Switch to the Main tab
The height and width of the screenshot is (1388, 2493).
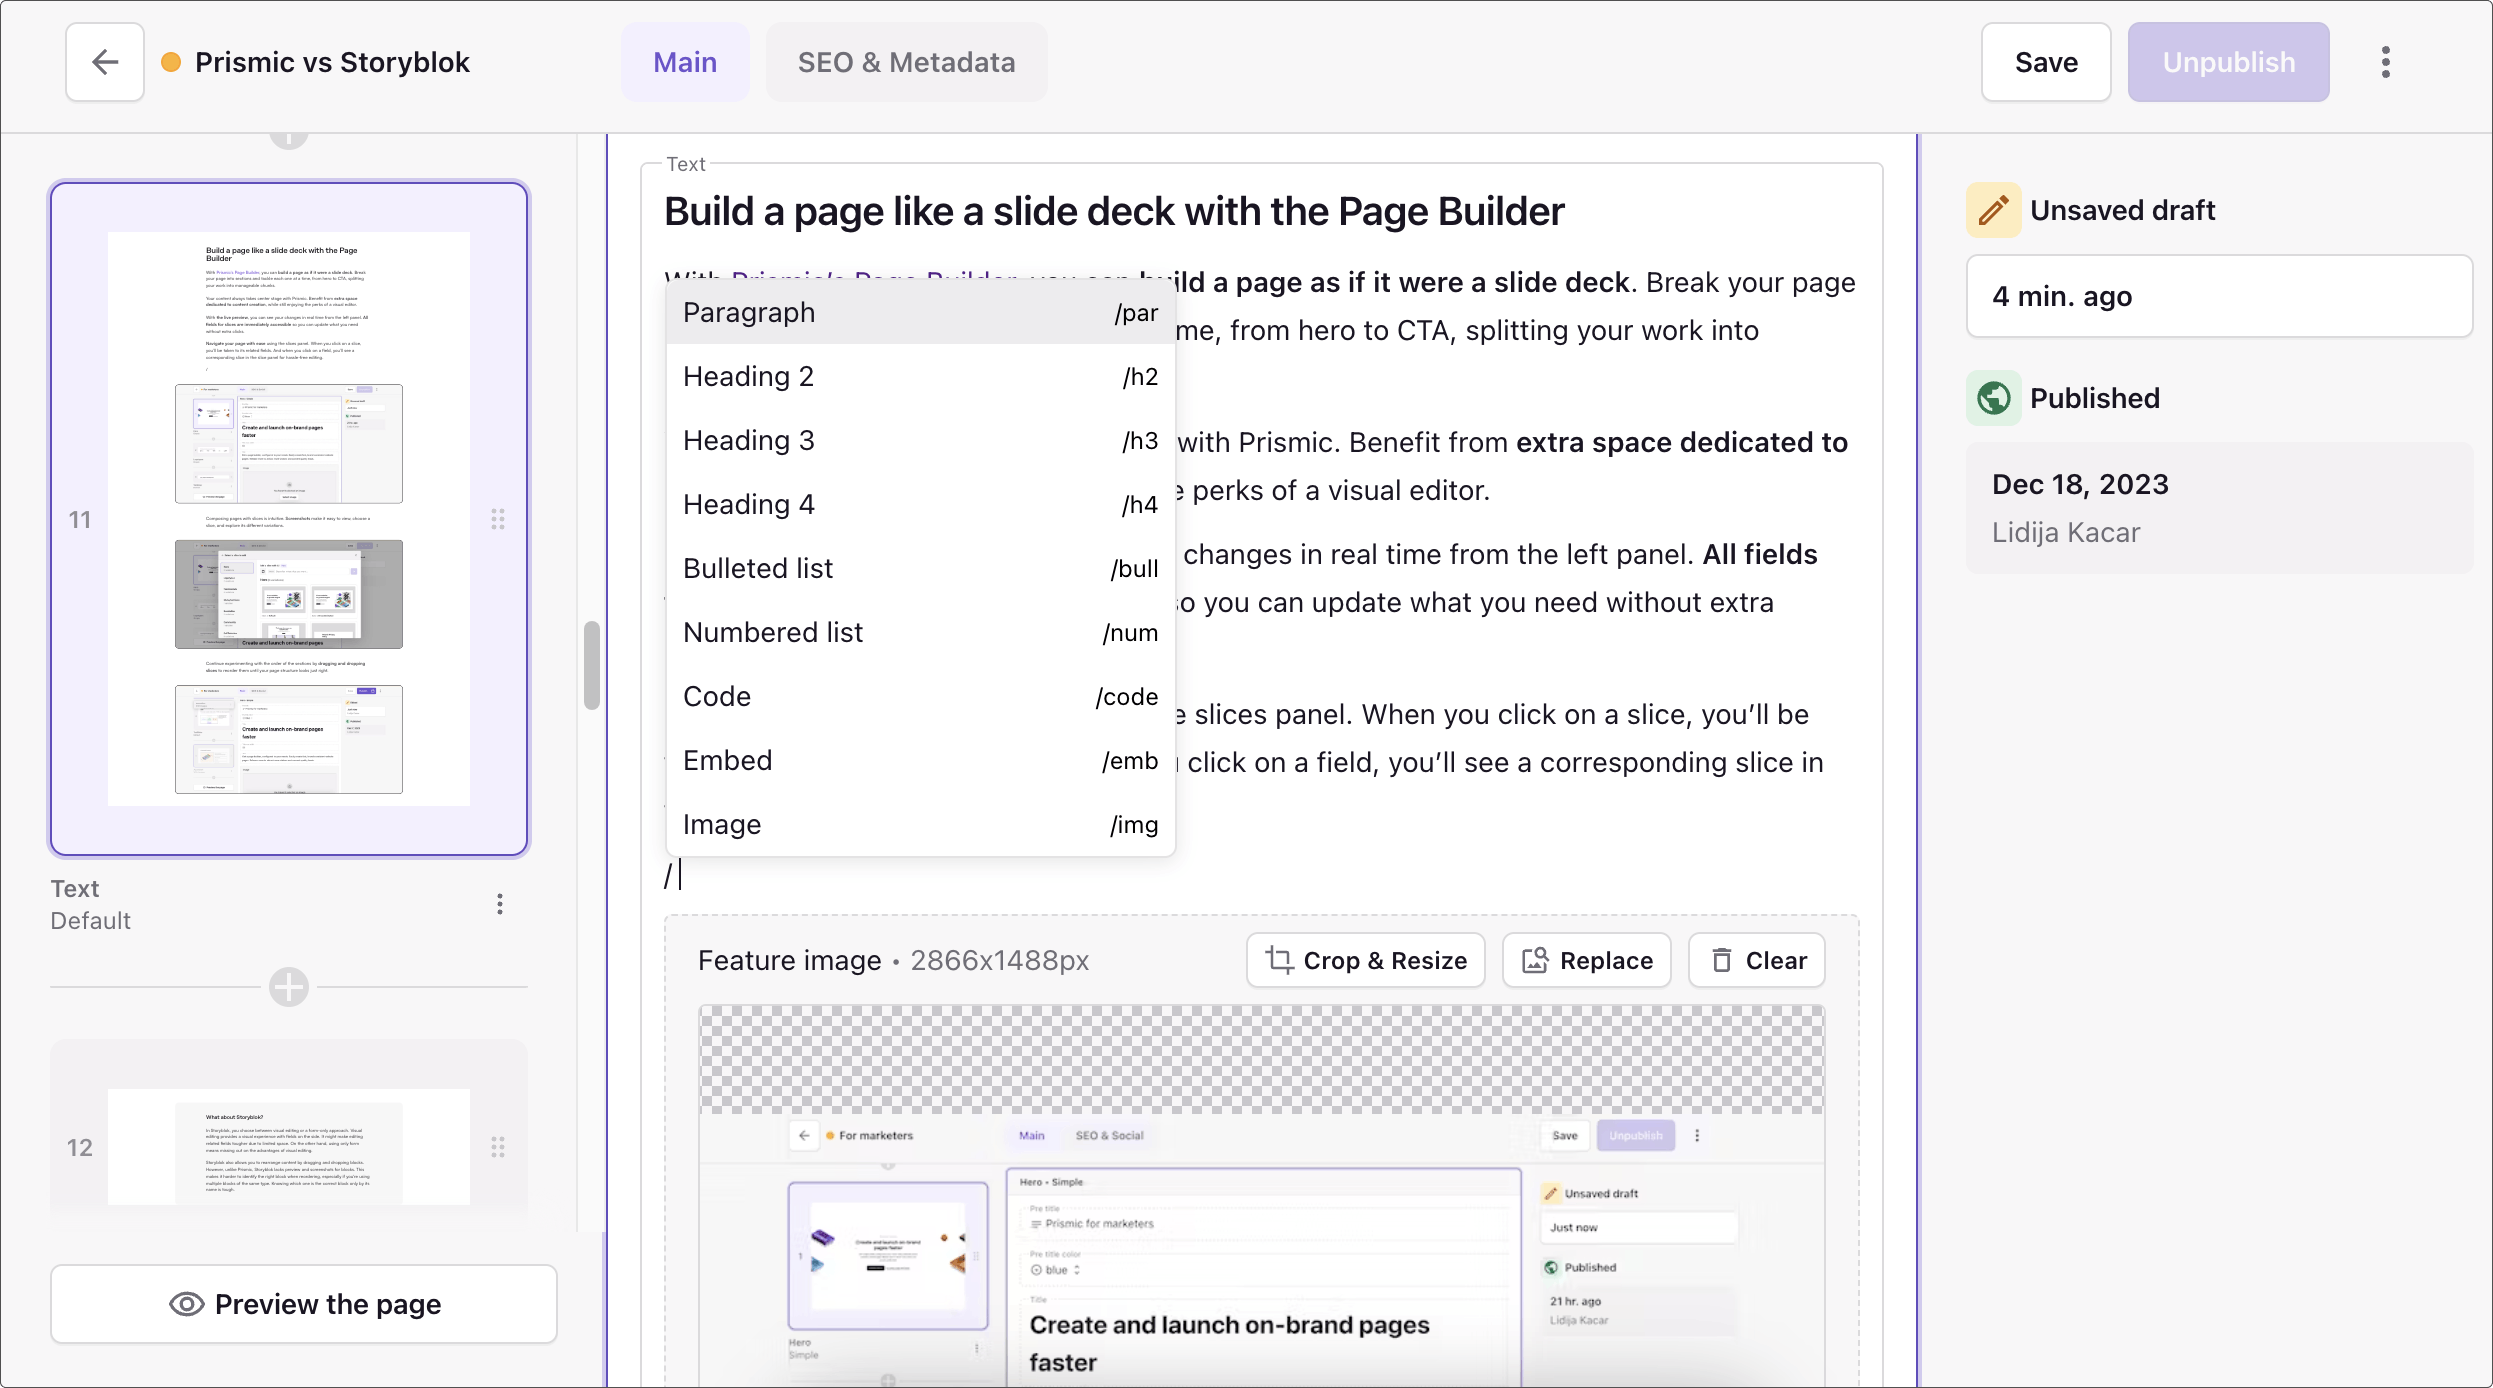click(x=684, y=62)
